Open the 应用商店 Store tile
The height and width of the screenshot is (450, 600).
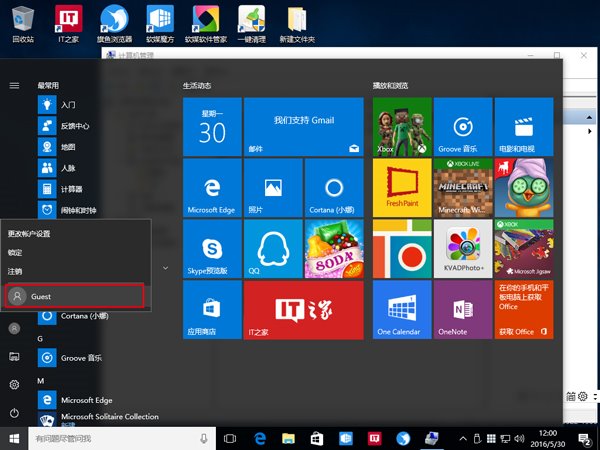(211, 308)
